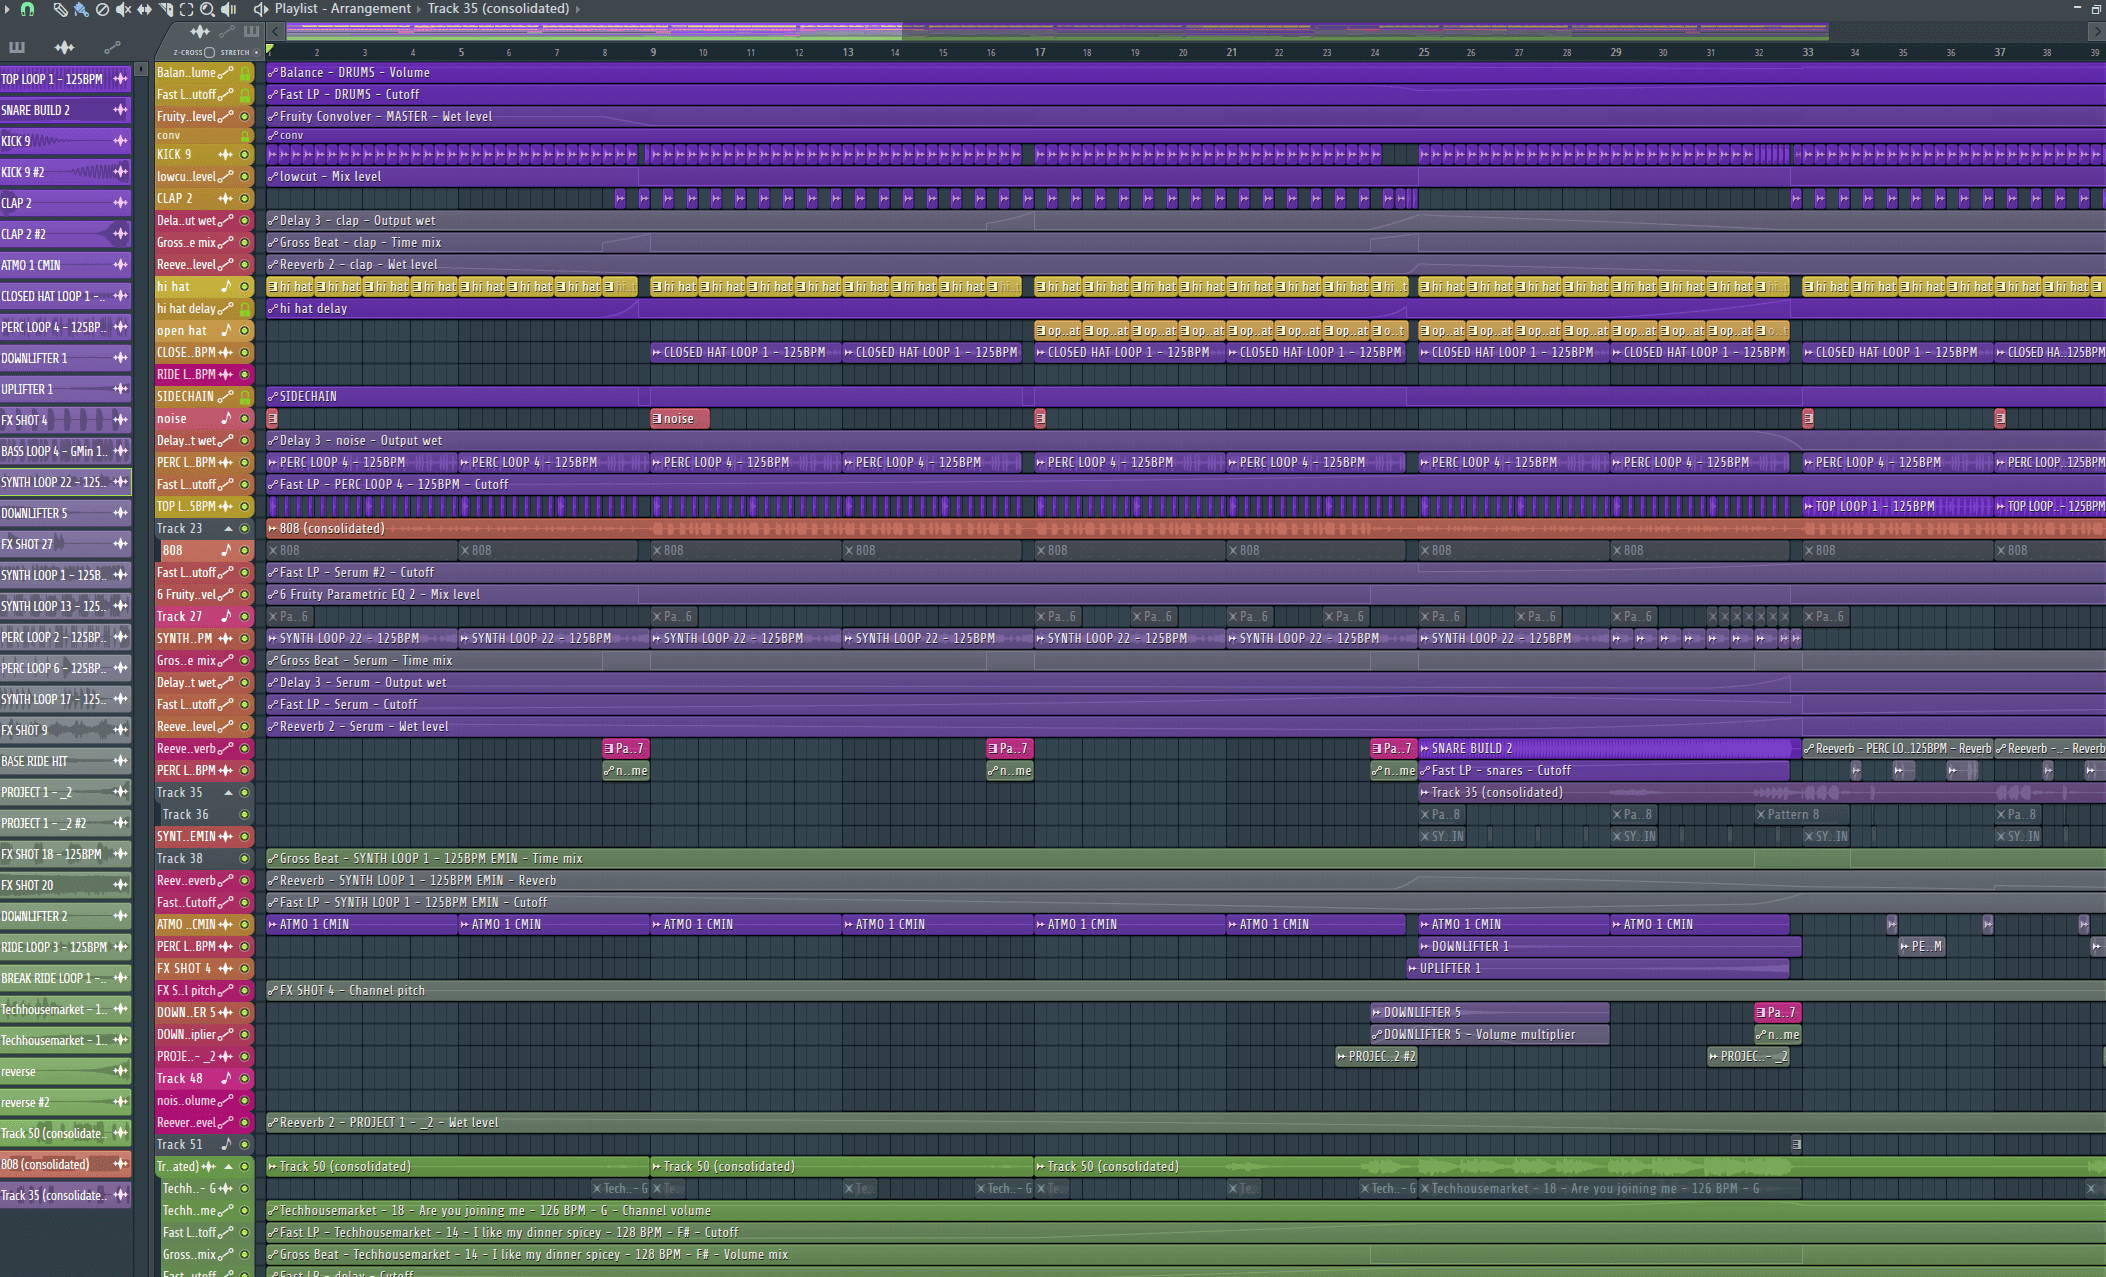Image resolution: width=2106 pixels, height=1277 pixels.
Task: Open arrow after Track 35 (consolidated) breadcrumb
Action: coord(577,9)
